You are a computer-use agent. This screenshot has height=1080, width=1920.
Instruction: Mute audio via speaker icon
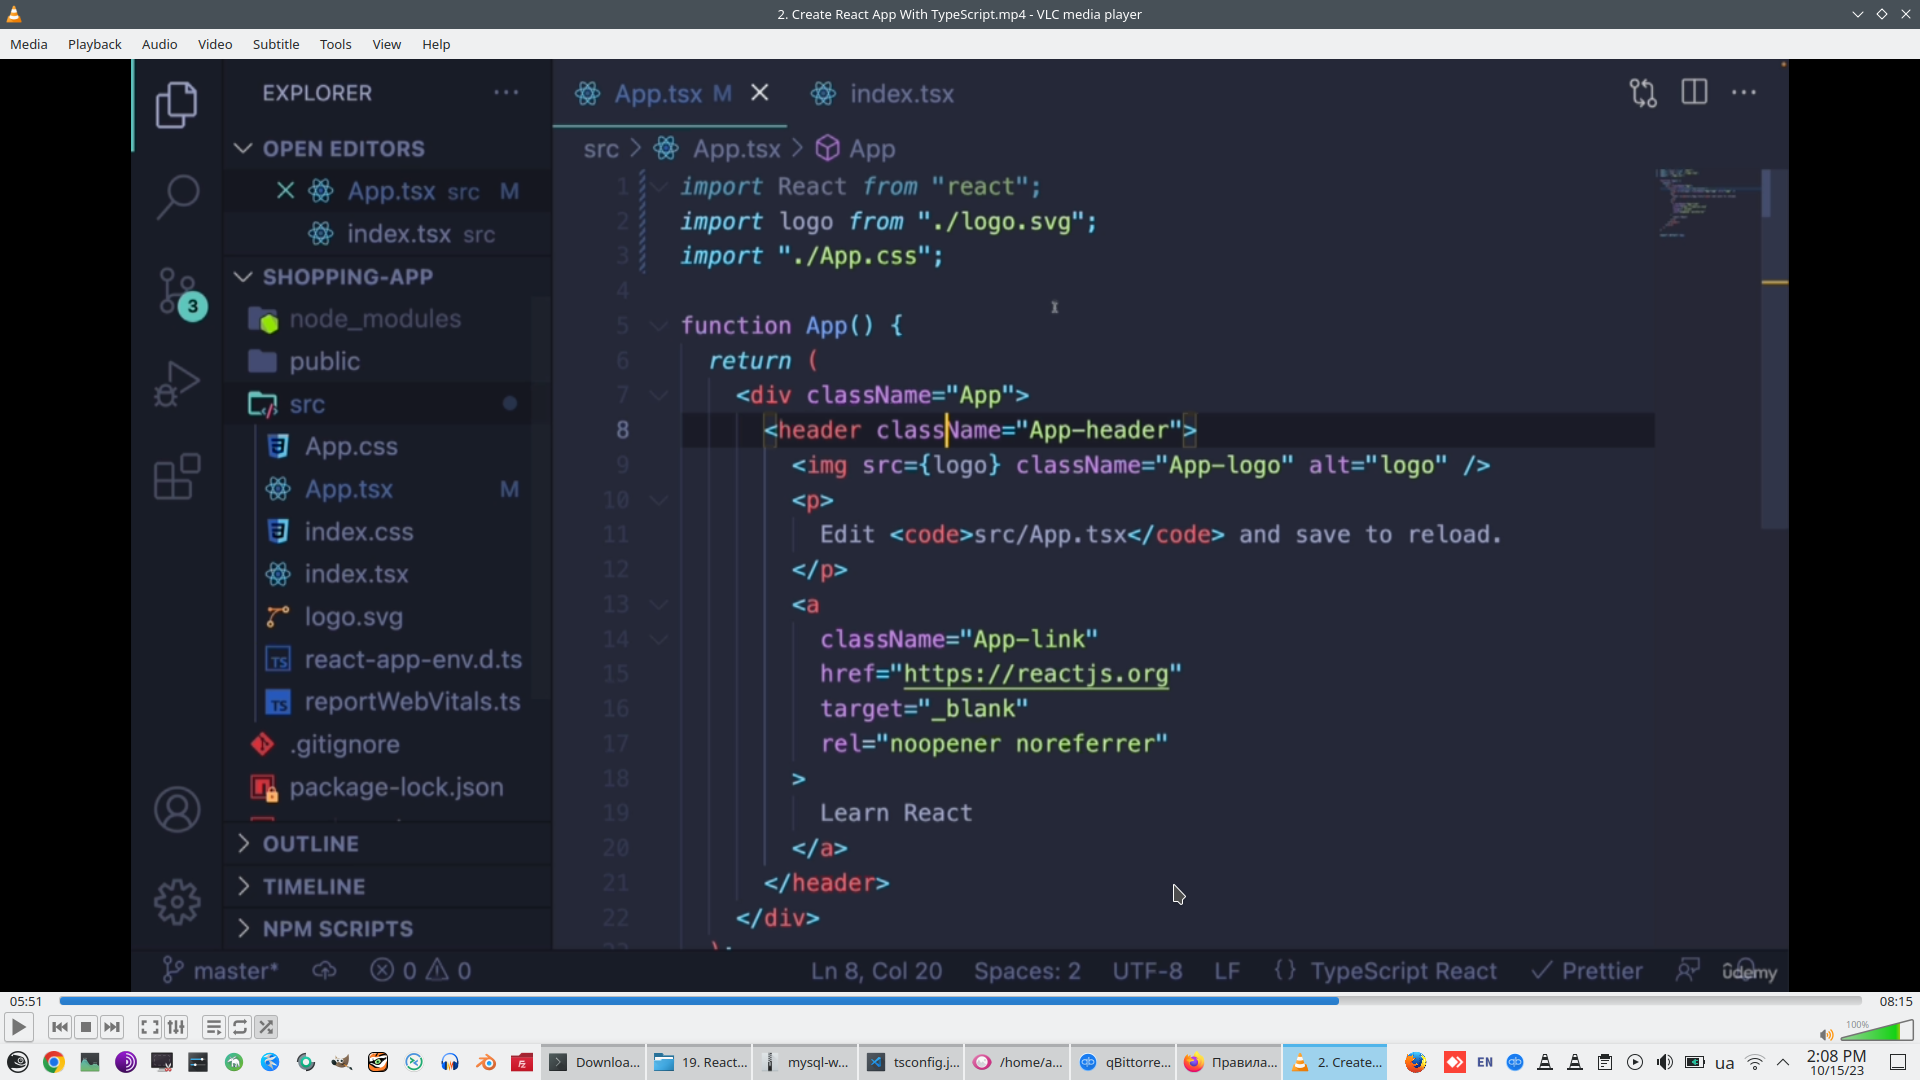click(1826, 1035)
